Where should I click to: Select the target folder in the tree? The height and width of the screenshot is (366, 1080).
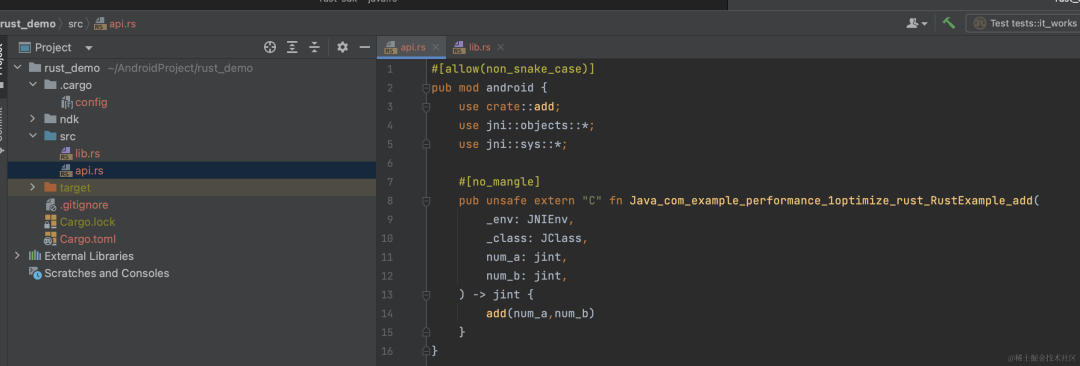191,187
